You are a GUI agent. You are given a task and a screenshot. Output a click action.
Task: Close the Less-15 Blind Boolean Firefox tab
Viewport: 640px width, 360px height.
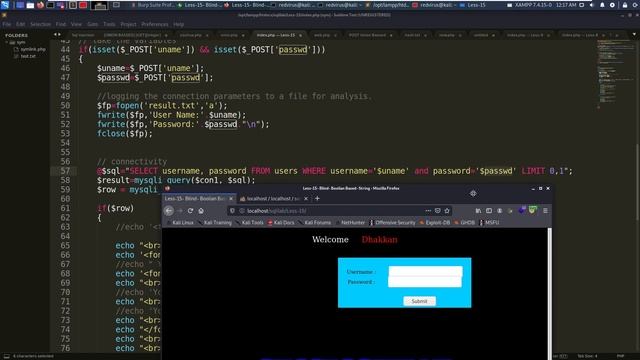coord(231,198)
